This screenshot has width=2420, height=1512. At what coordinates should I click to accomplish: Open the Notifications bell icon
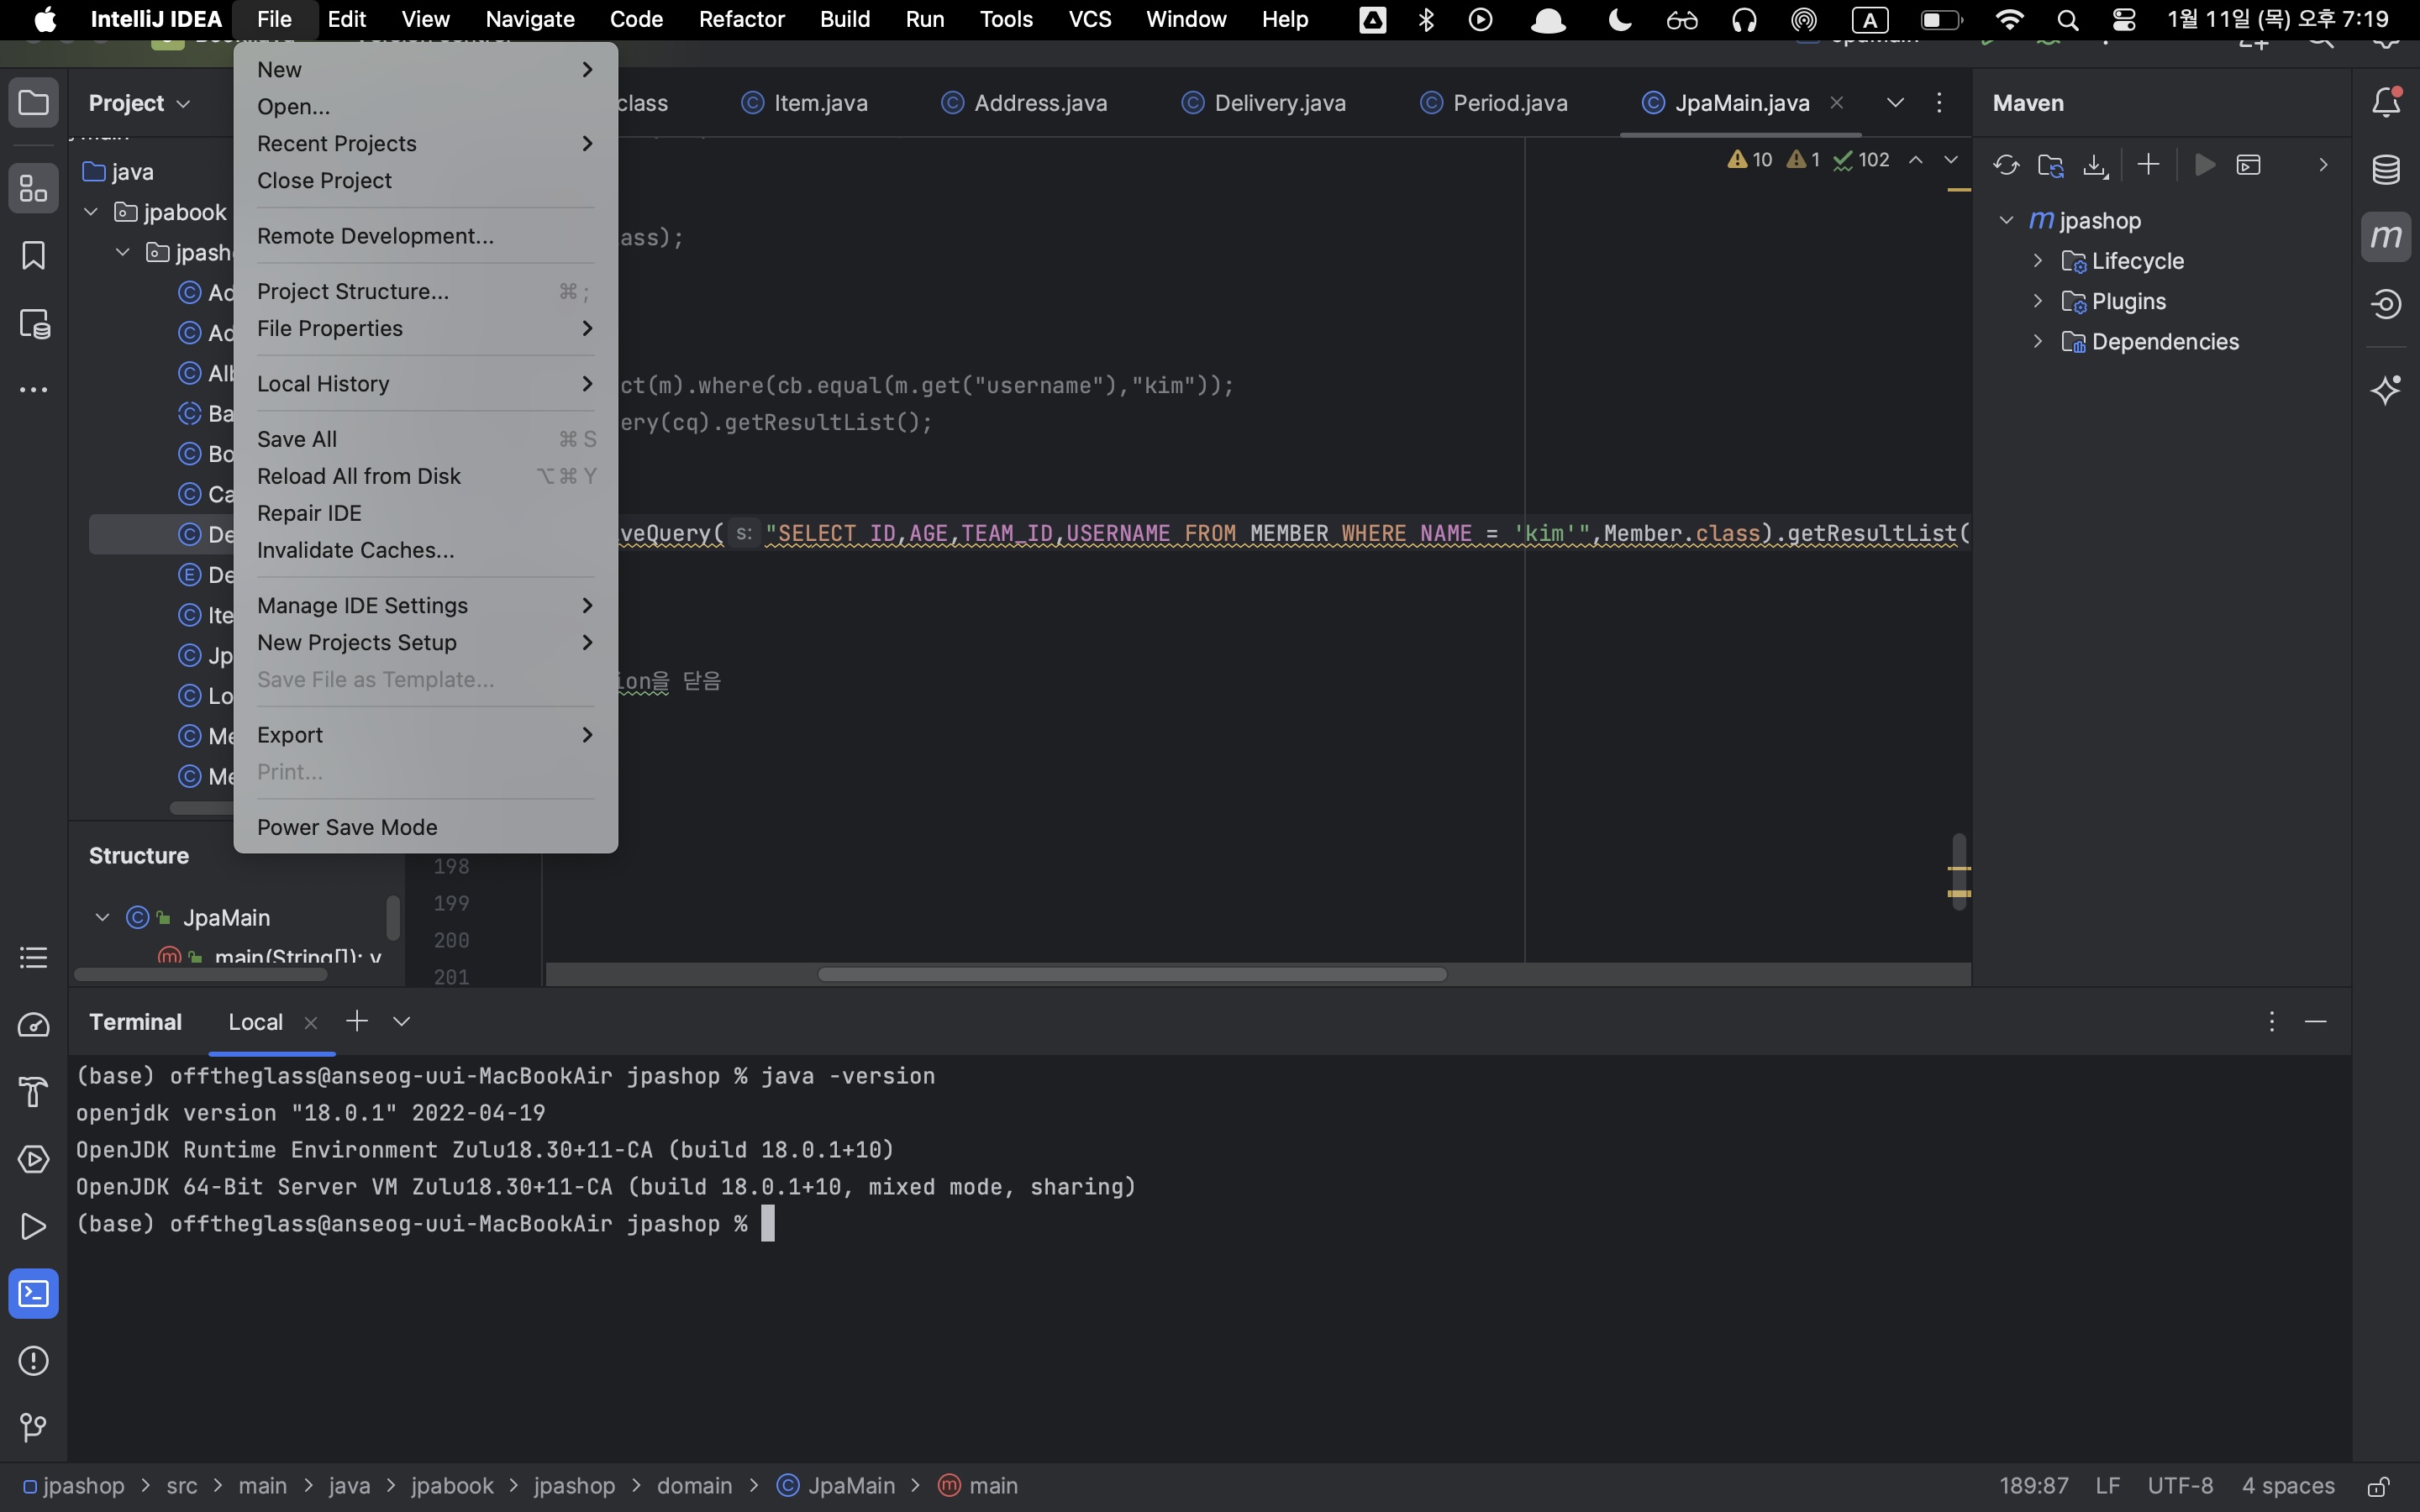(2386, 102)
